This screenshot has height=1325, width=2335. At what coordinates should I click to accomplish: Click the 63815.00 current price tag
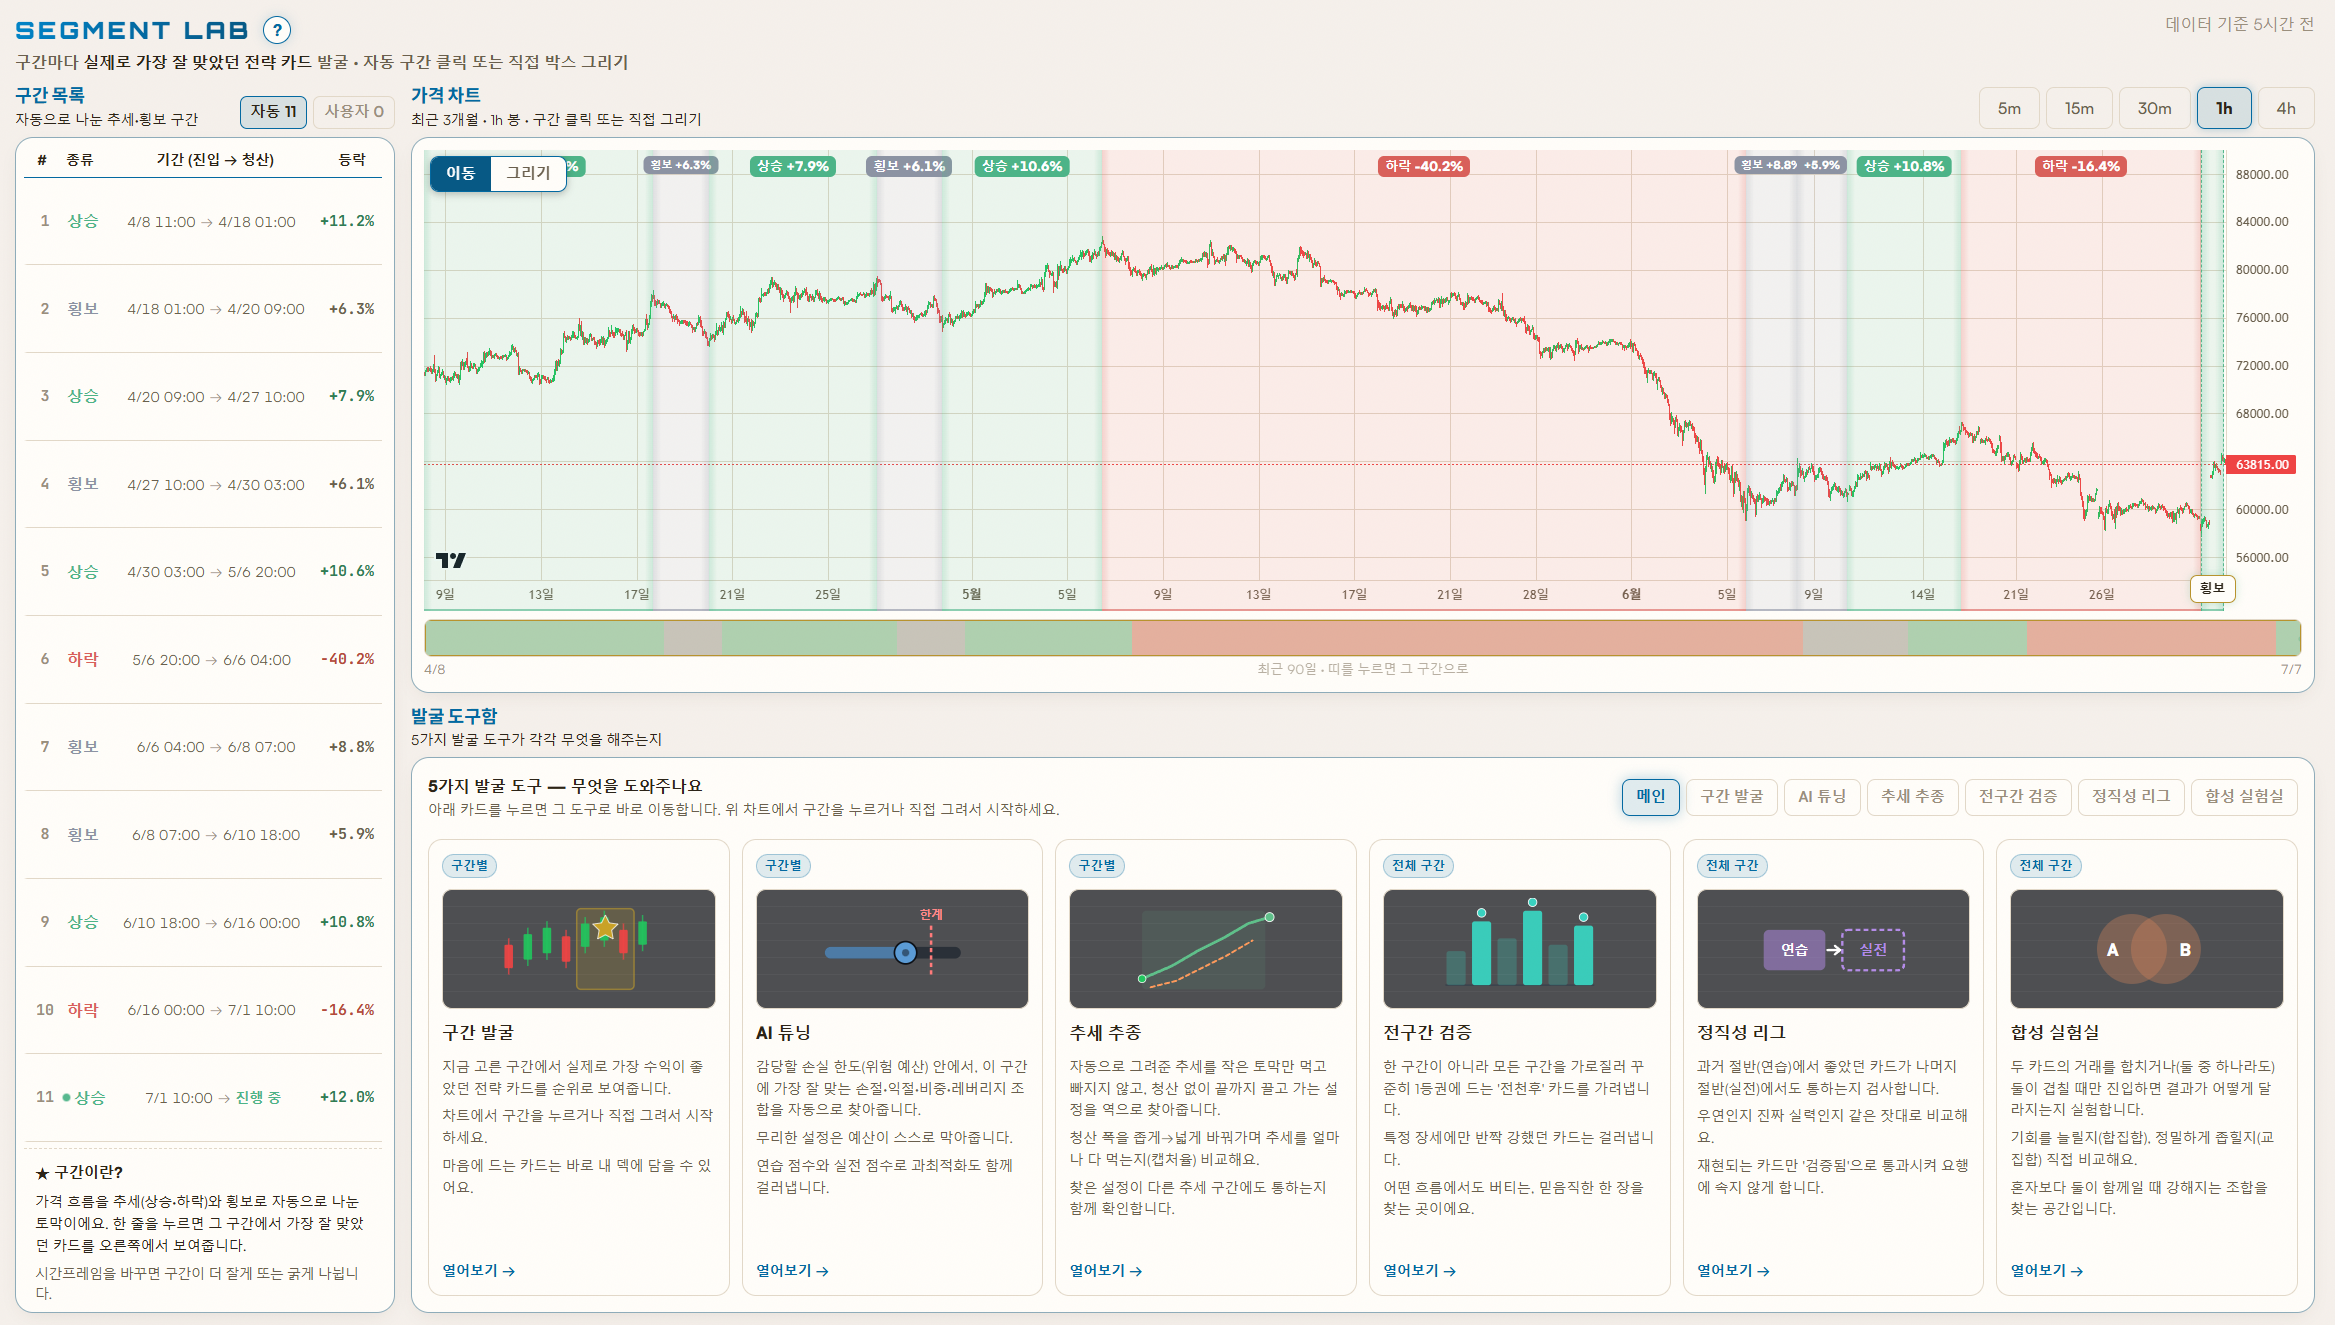[2261, 464]
